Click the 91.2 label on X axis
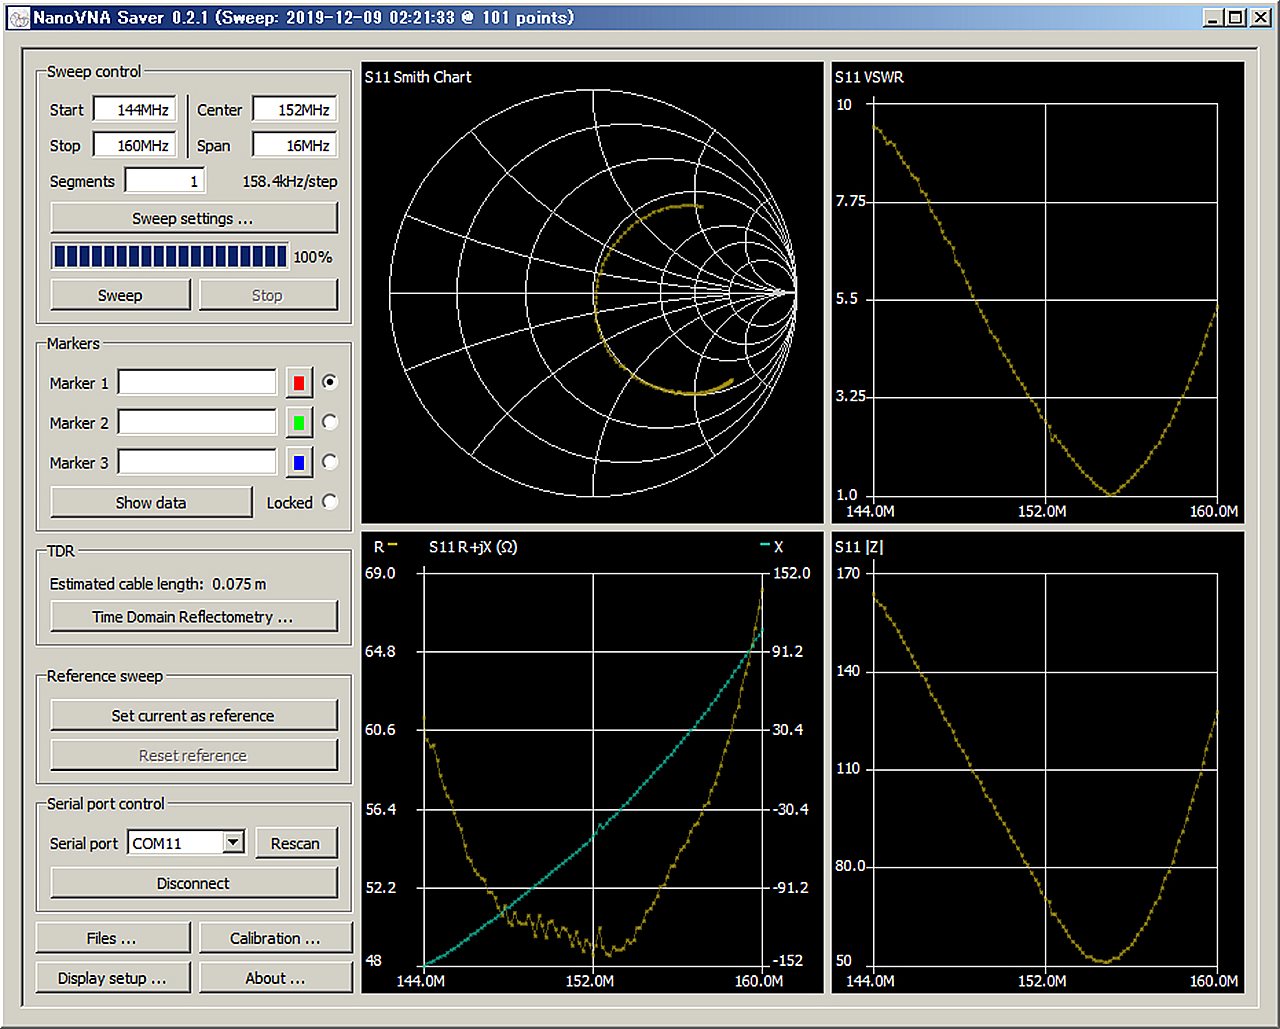 click(787, 651)
